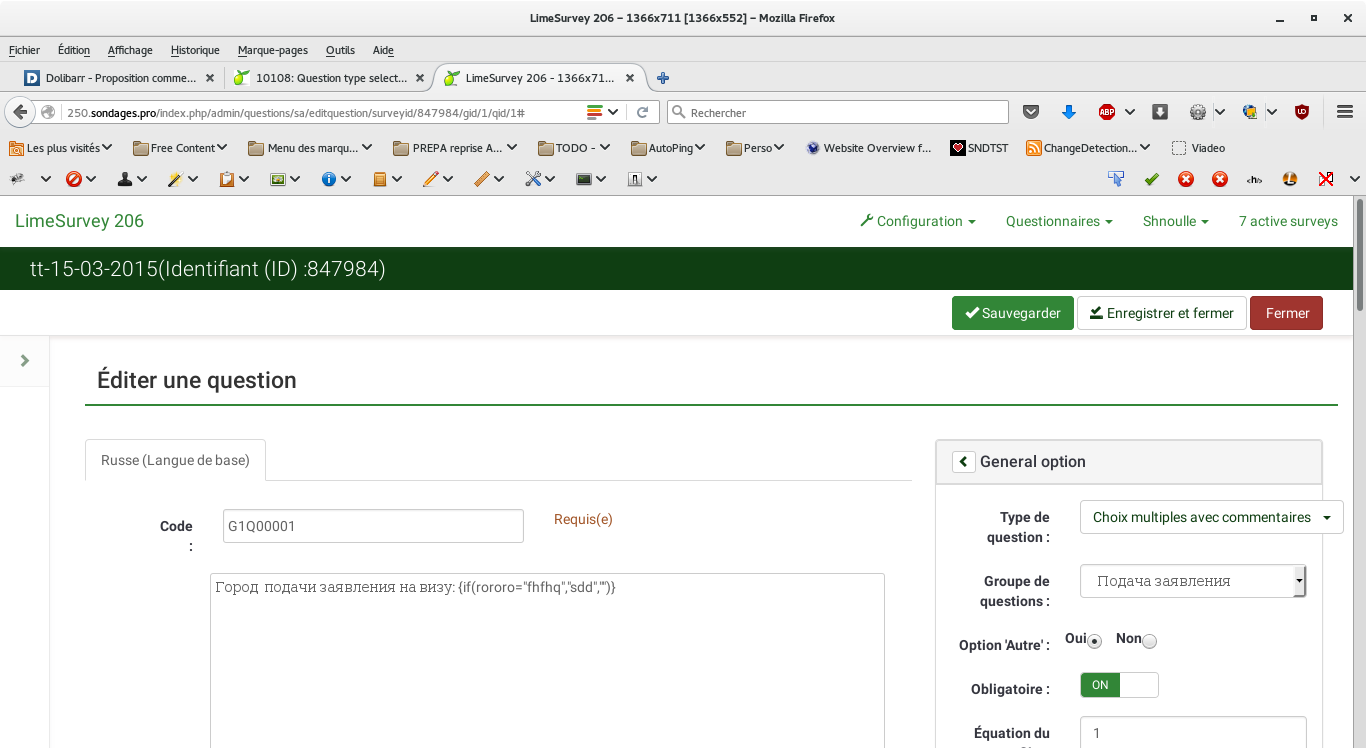Click the blue downloads arrow icon
Screen dimensions: 1366x748
tap(1068, 112)
